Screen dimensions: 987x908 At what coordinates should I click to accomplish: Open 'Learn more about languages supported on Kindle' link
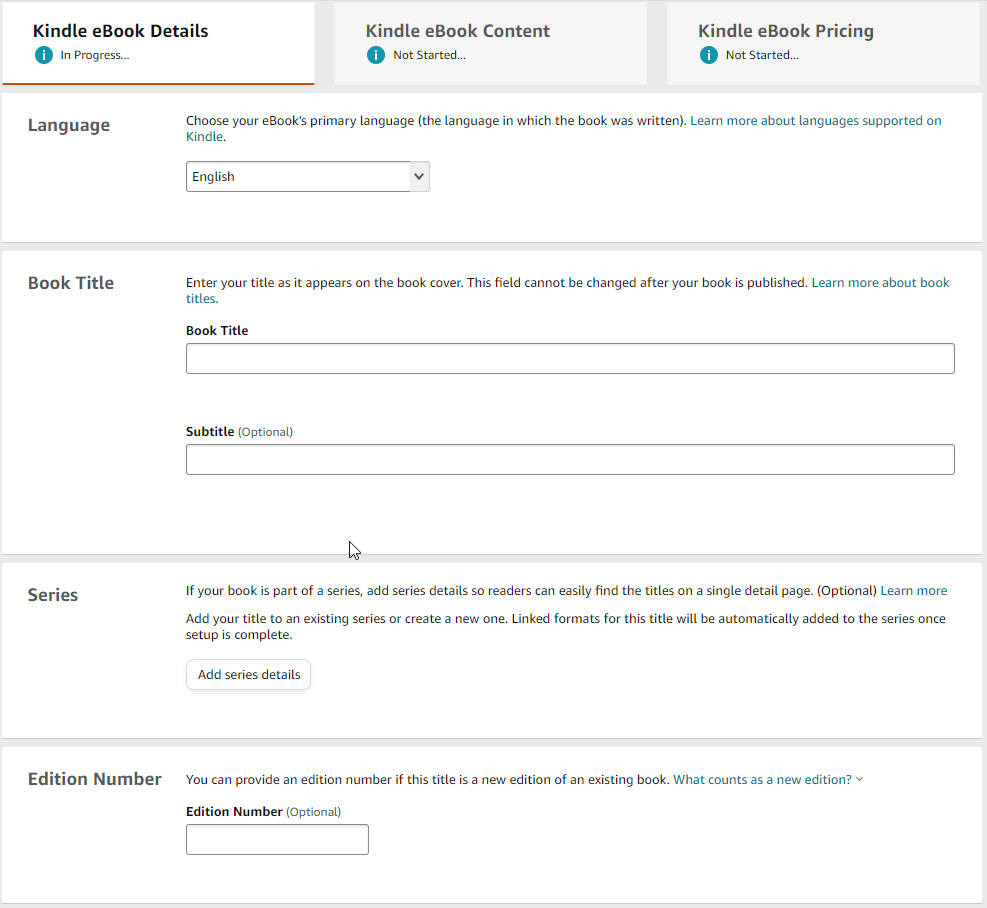pyautogui.click(x=815, y=121)
